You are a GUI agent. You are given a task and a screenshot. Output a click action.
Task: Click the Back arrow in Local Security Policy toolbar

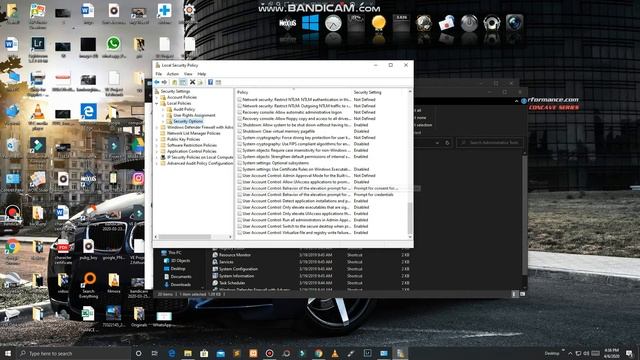click(157, 82)
